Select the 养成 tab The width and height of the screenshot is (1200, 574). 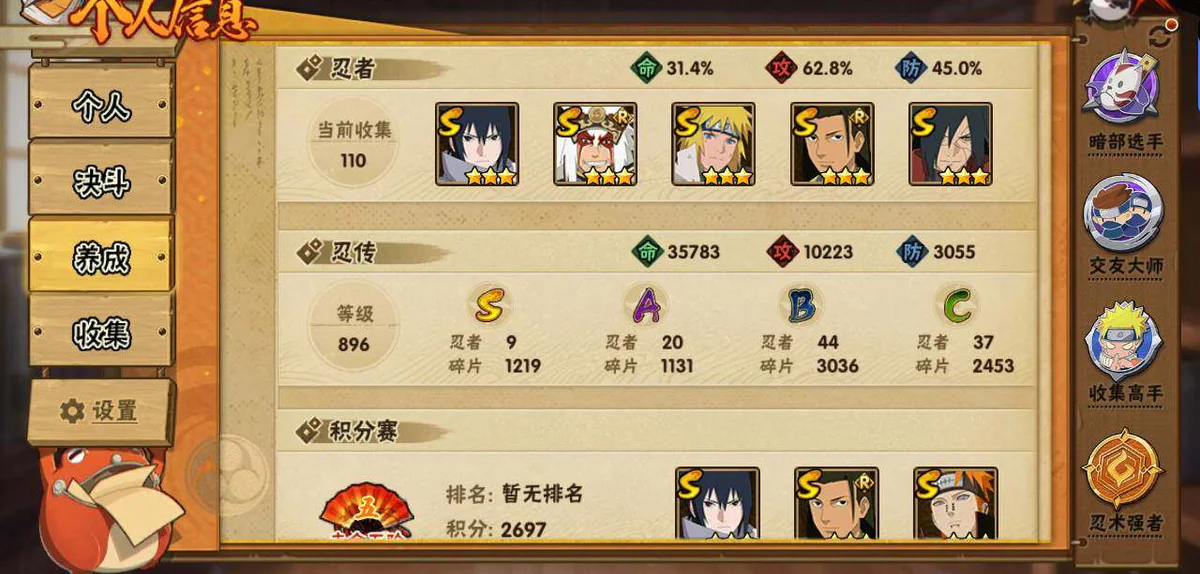101,257
